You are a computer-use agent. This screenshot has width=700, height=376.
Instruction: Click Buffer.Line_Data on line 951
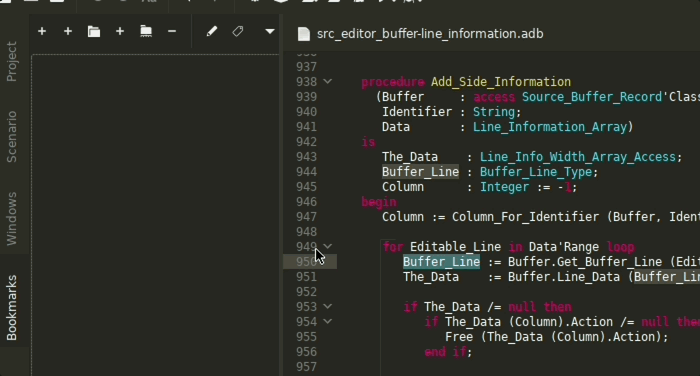pos(564,277)
